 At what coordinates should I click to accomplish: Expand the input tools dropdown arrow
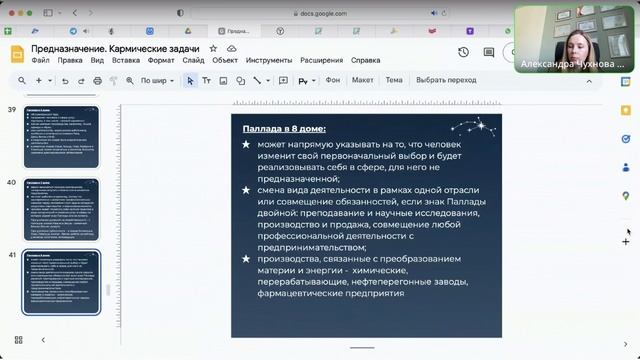313,81
